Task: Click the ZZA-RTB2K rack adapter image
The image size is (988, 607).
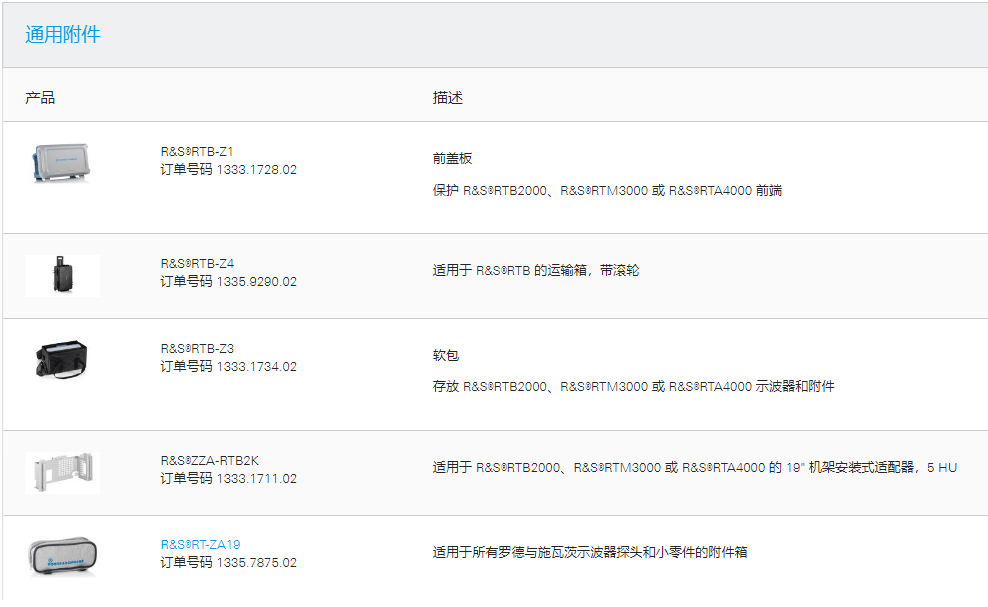Action: coord(62,471)
